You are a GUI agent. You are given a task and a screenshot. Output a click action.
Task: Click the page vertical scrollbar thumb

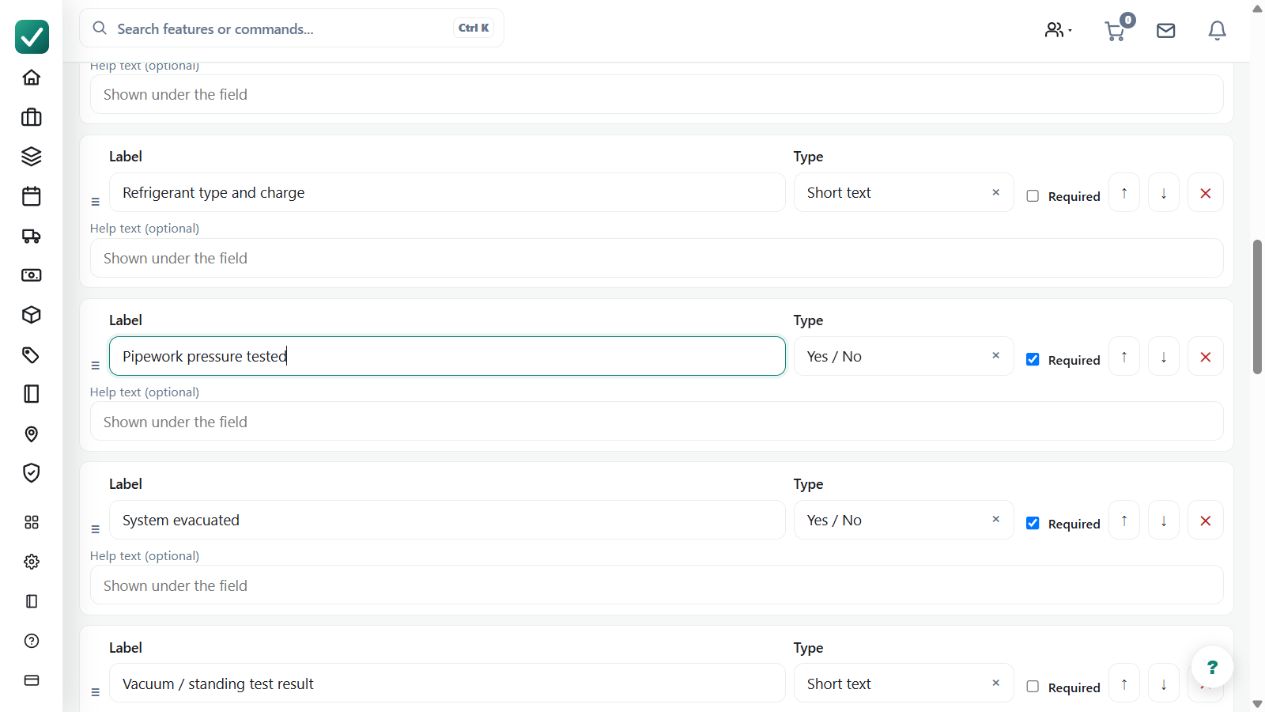click(x=1258, y=306)
